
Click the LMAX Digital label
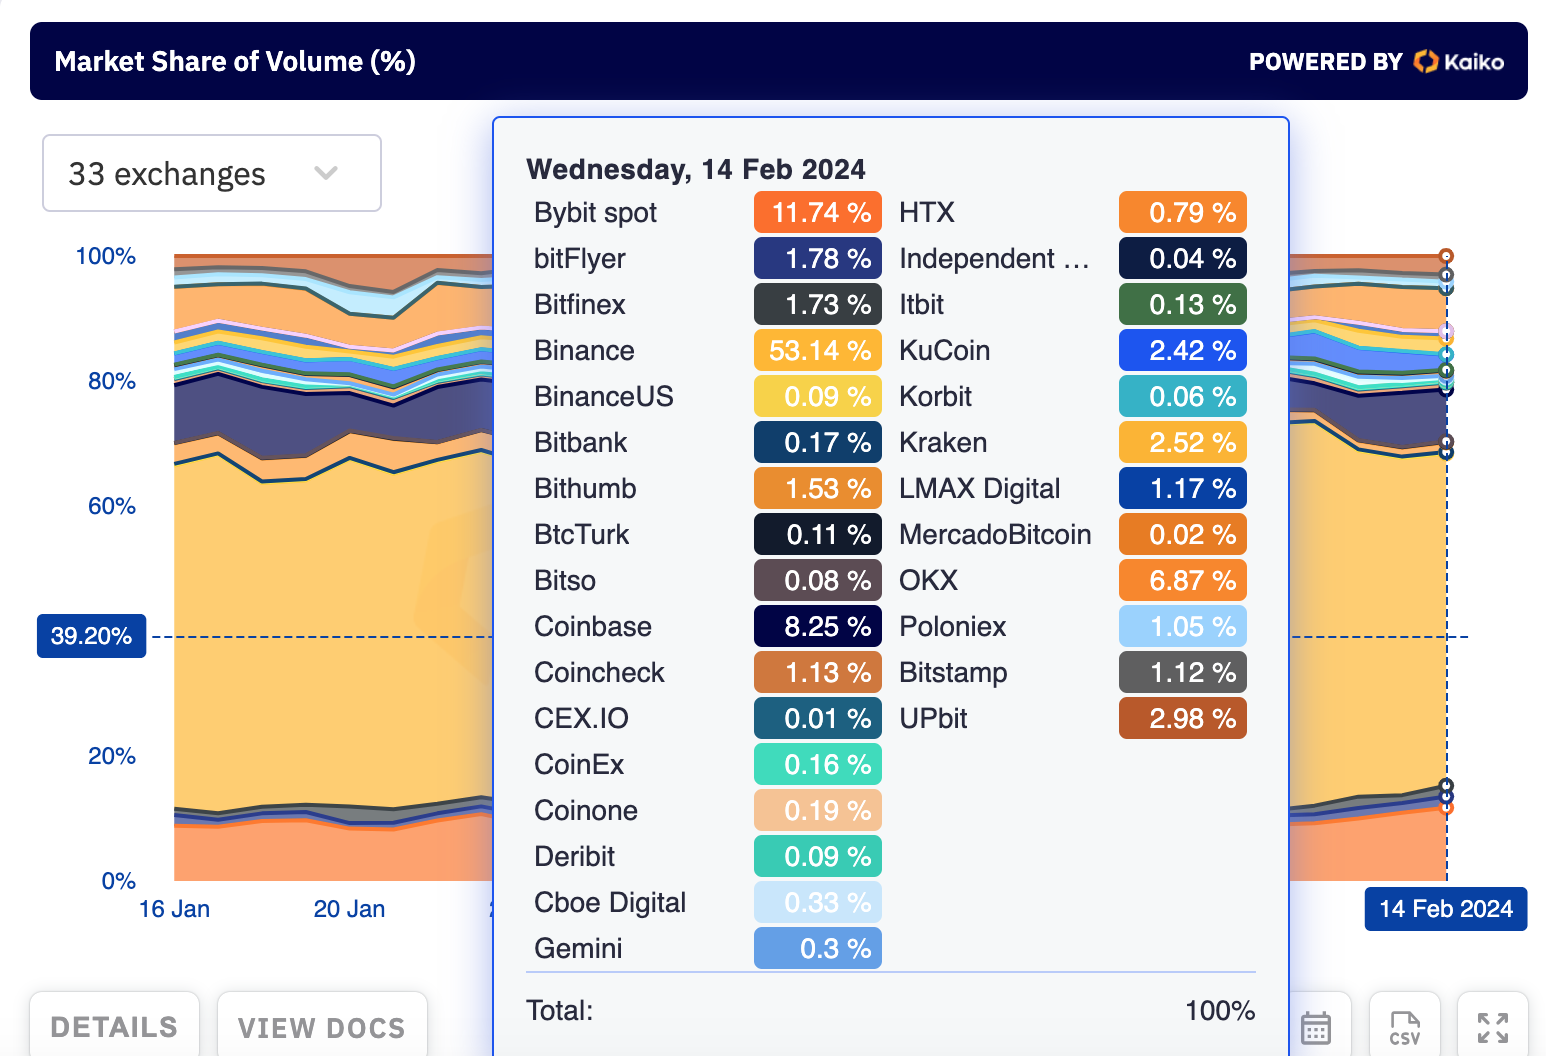tap(979, 489)
